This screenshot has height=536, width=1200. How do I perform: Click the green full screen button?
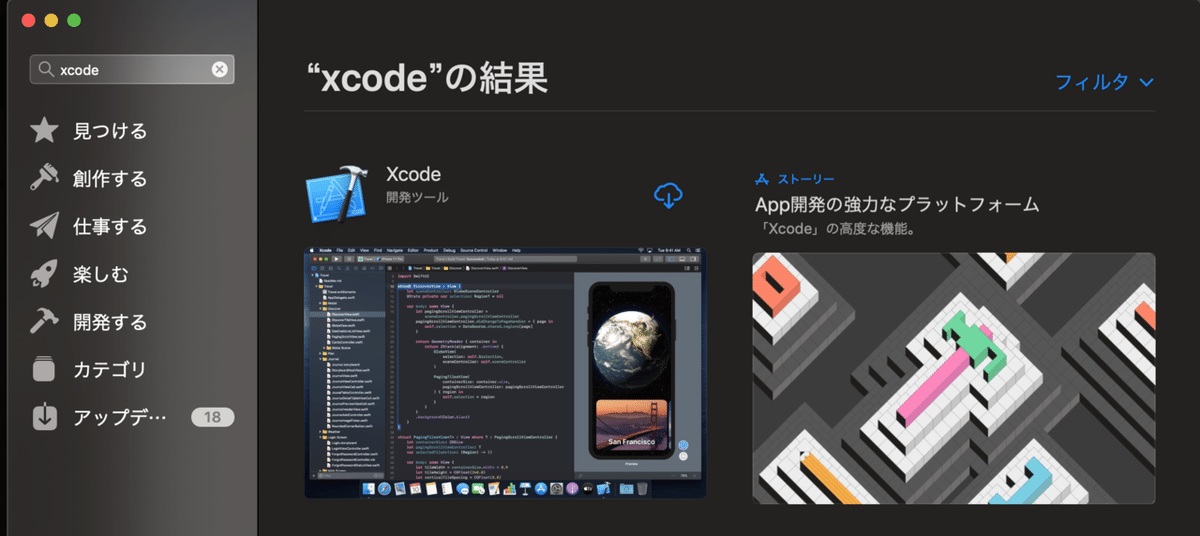coord(74,21)
